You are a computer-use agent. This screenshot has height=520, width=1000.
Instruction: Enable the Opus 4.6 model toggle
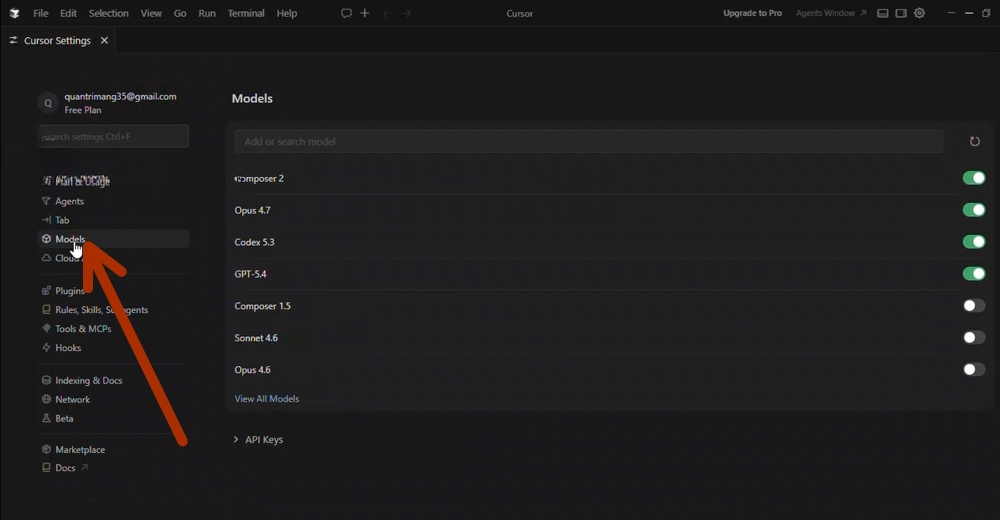974,369
